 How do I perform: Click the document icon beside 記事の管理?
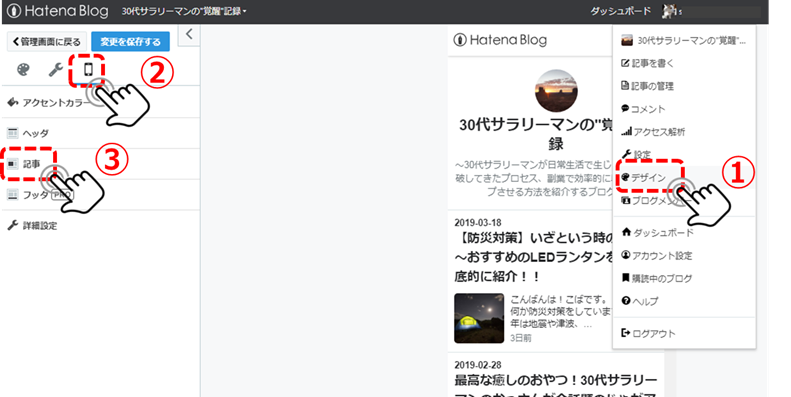click(x=626, y=86)
